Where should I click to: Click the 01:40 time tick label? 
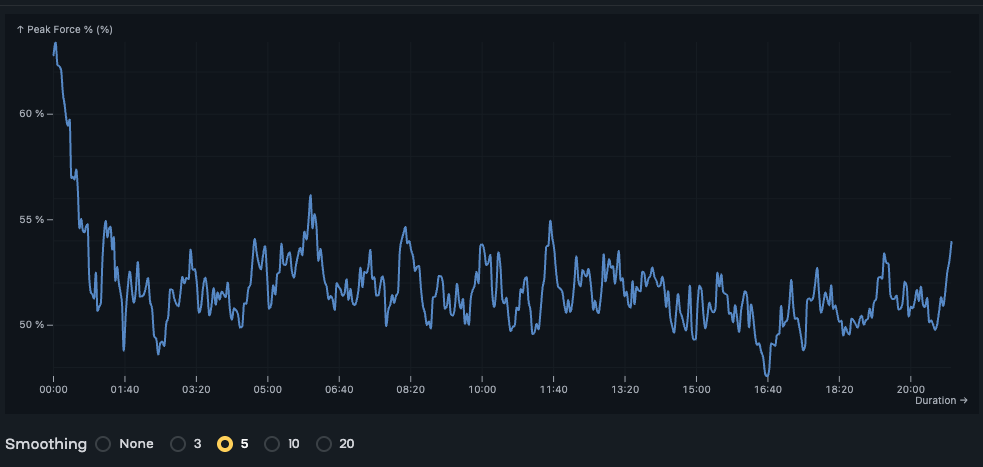click(x=124, y=389)
